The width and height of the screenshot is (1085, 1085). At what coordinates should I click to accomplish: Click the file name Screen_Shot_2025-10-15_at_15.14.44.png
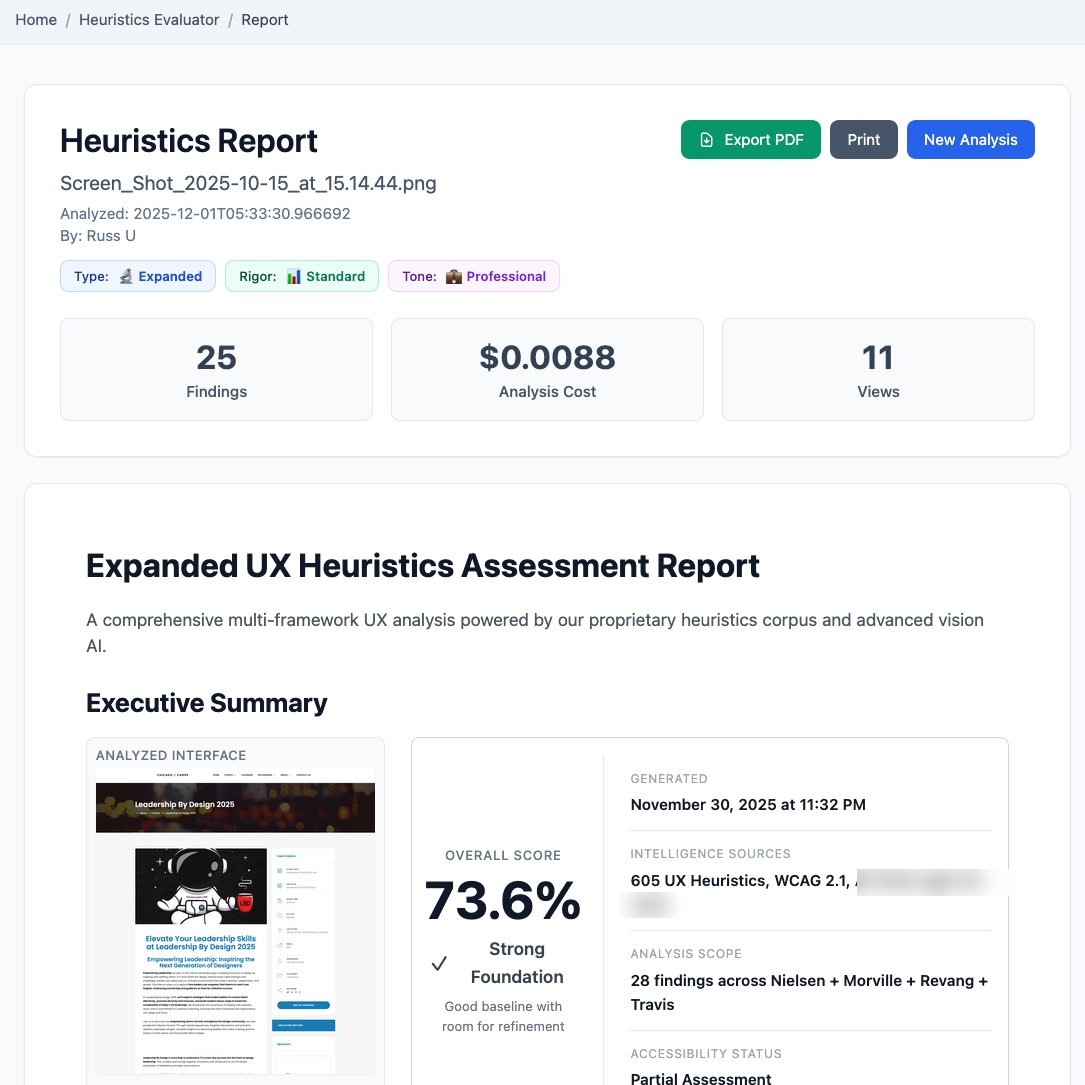pyautogui.click(x=248, y=183)
